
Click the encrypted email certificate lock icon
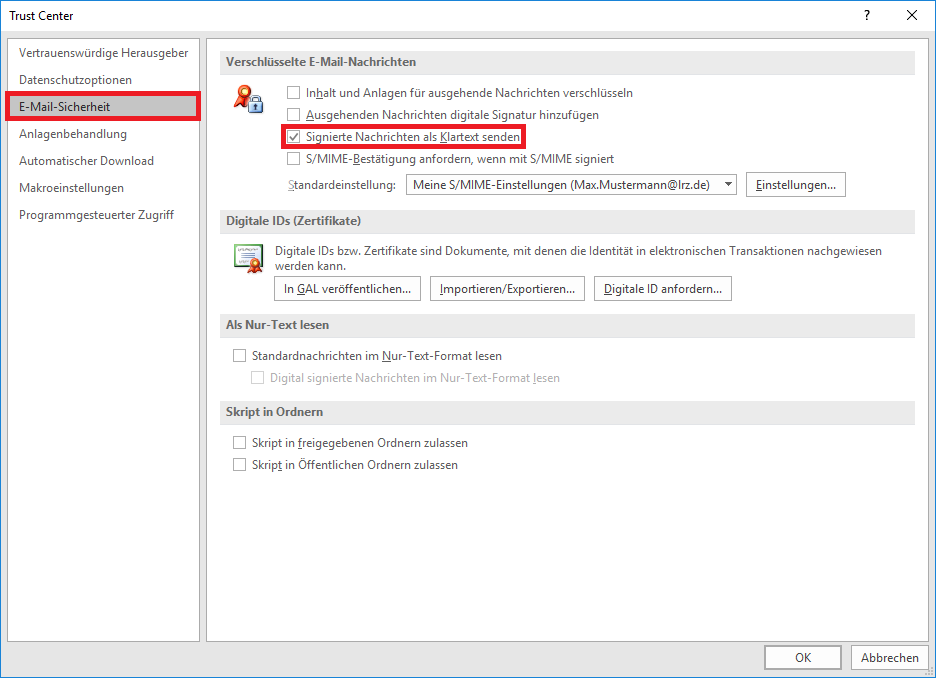tap(246, 98)
